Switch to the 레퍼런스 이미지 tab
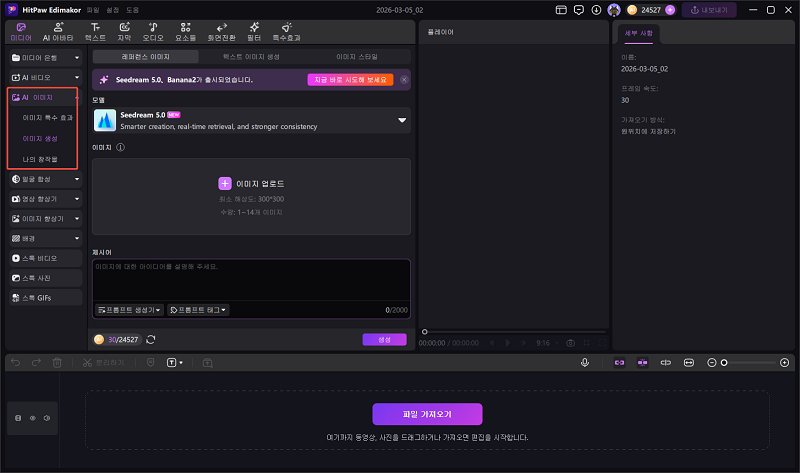Screen dimensions: 800x473 tap(145, 57)
